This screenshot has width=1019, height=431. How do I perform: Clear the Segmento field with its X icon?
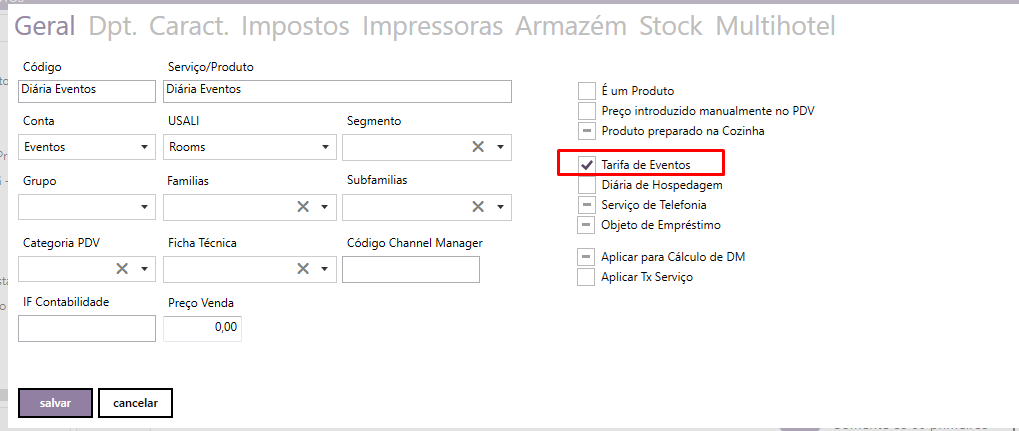(x=478, y=147)
